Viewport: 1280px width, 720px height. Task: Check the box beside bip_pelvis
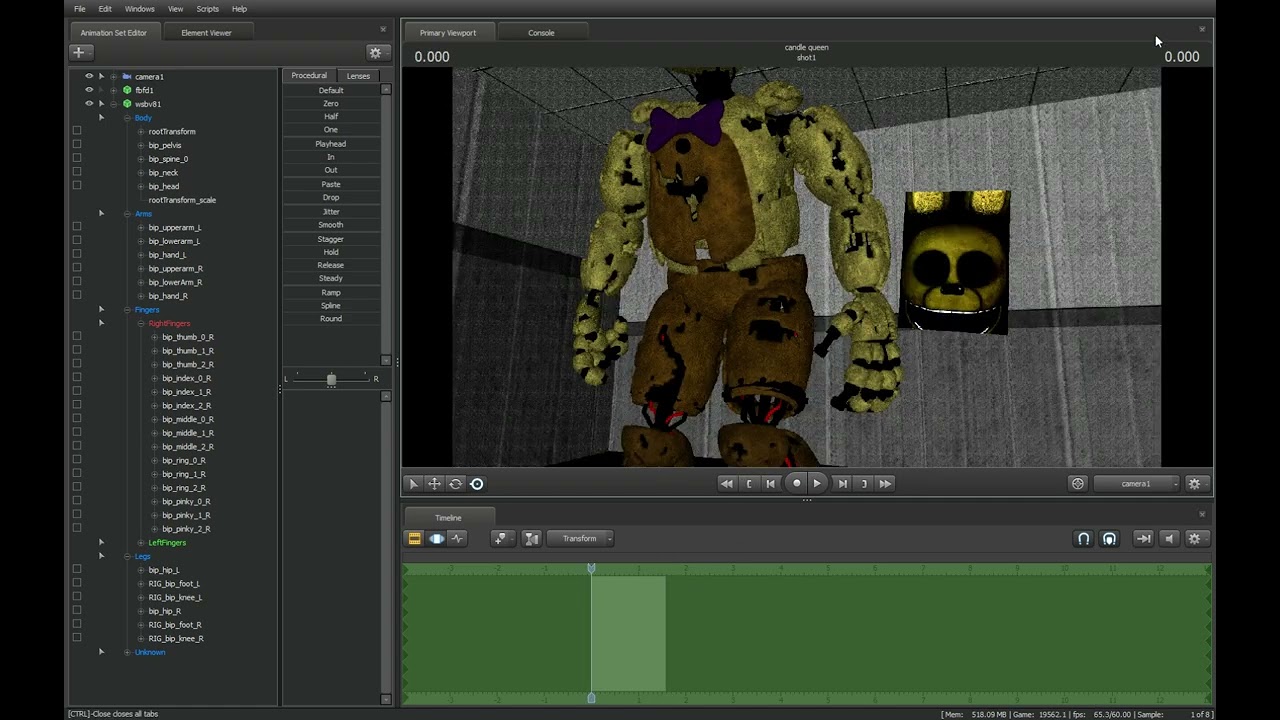pos(77,144)
